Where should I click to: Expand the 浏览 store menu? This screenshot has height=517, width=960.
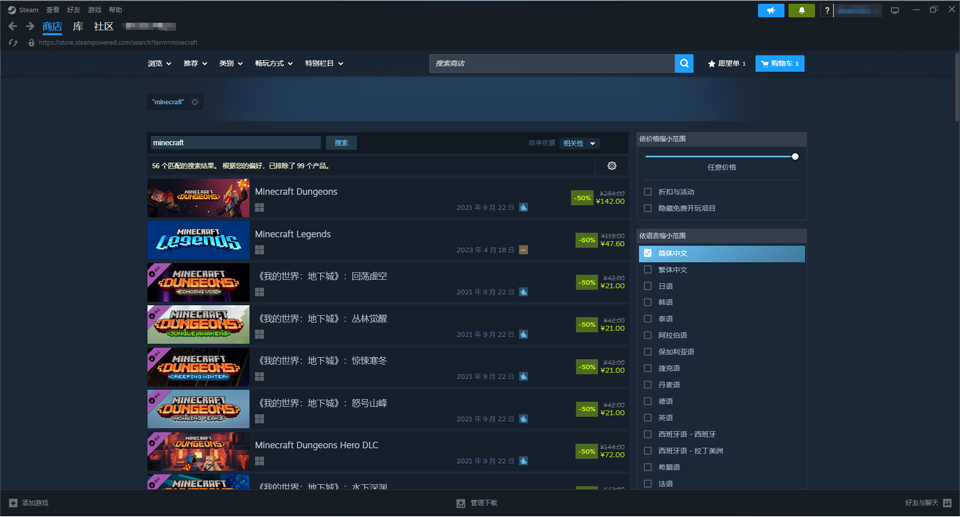[159, 63]
